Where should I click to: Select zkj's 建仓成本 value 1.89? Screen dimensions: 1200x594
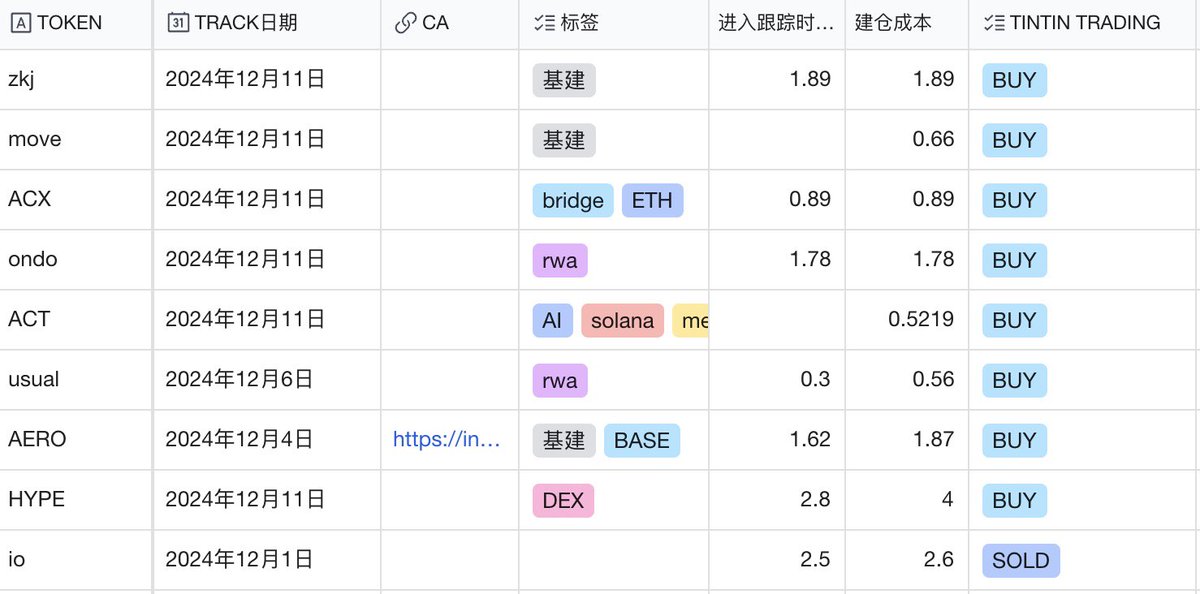[x=934, y=80]
